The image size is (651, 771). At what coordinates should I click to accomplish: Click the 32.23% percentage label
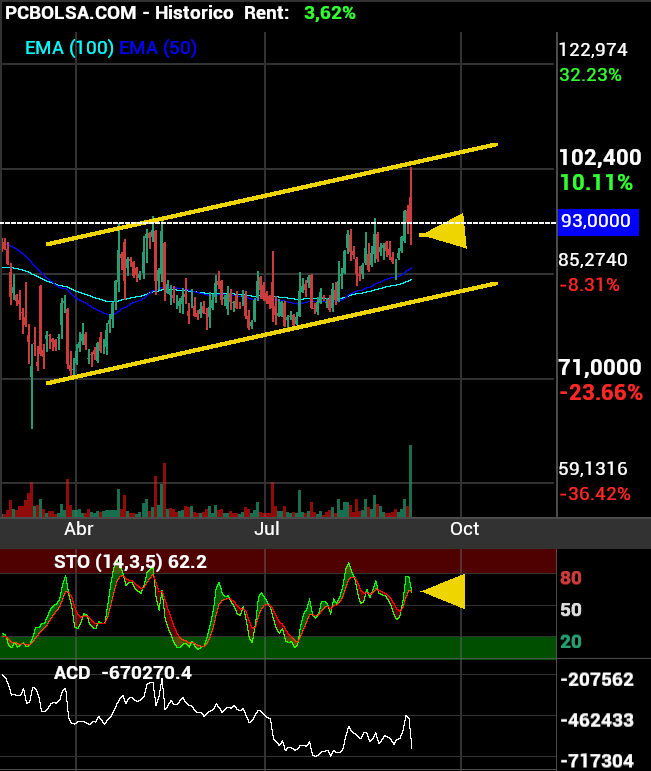(591, 75)
